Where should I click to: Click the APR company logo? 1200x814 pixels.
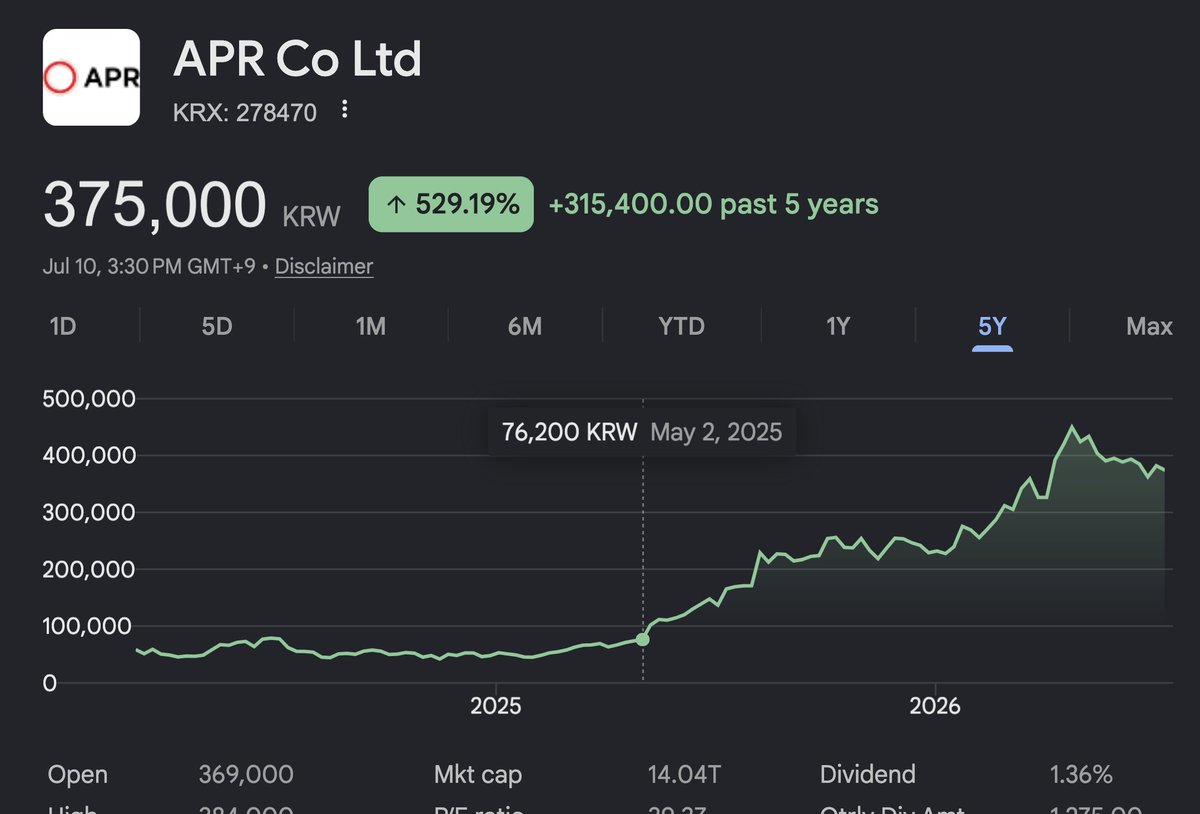pyautogui.click(x=91, y=77)
